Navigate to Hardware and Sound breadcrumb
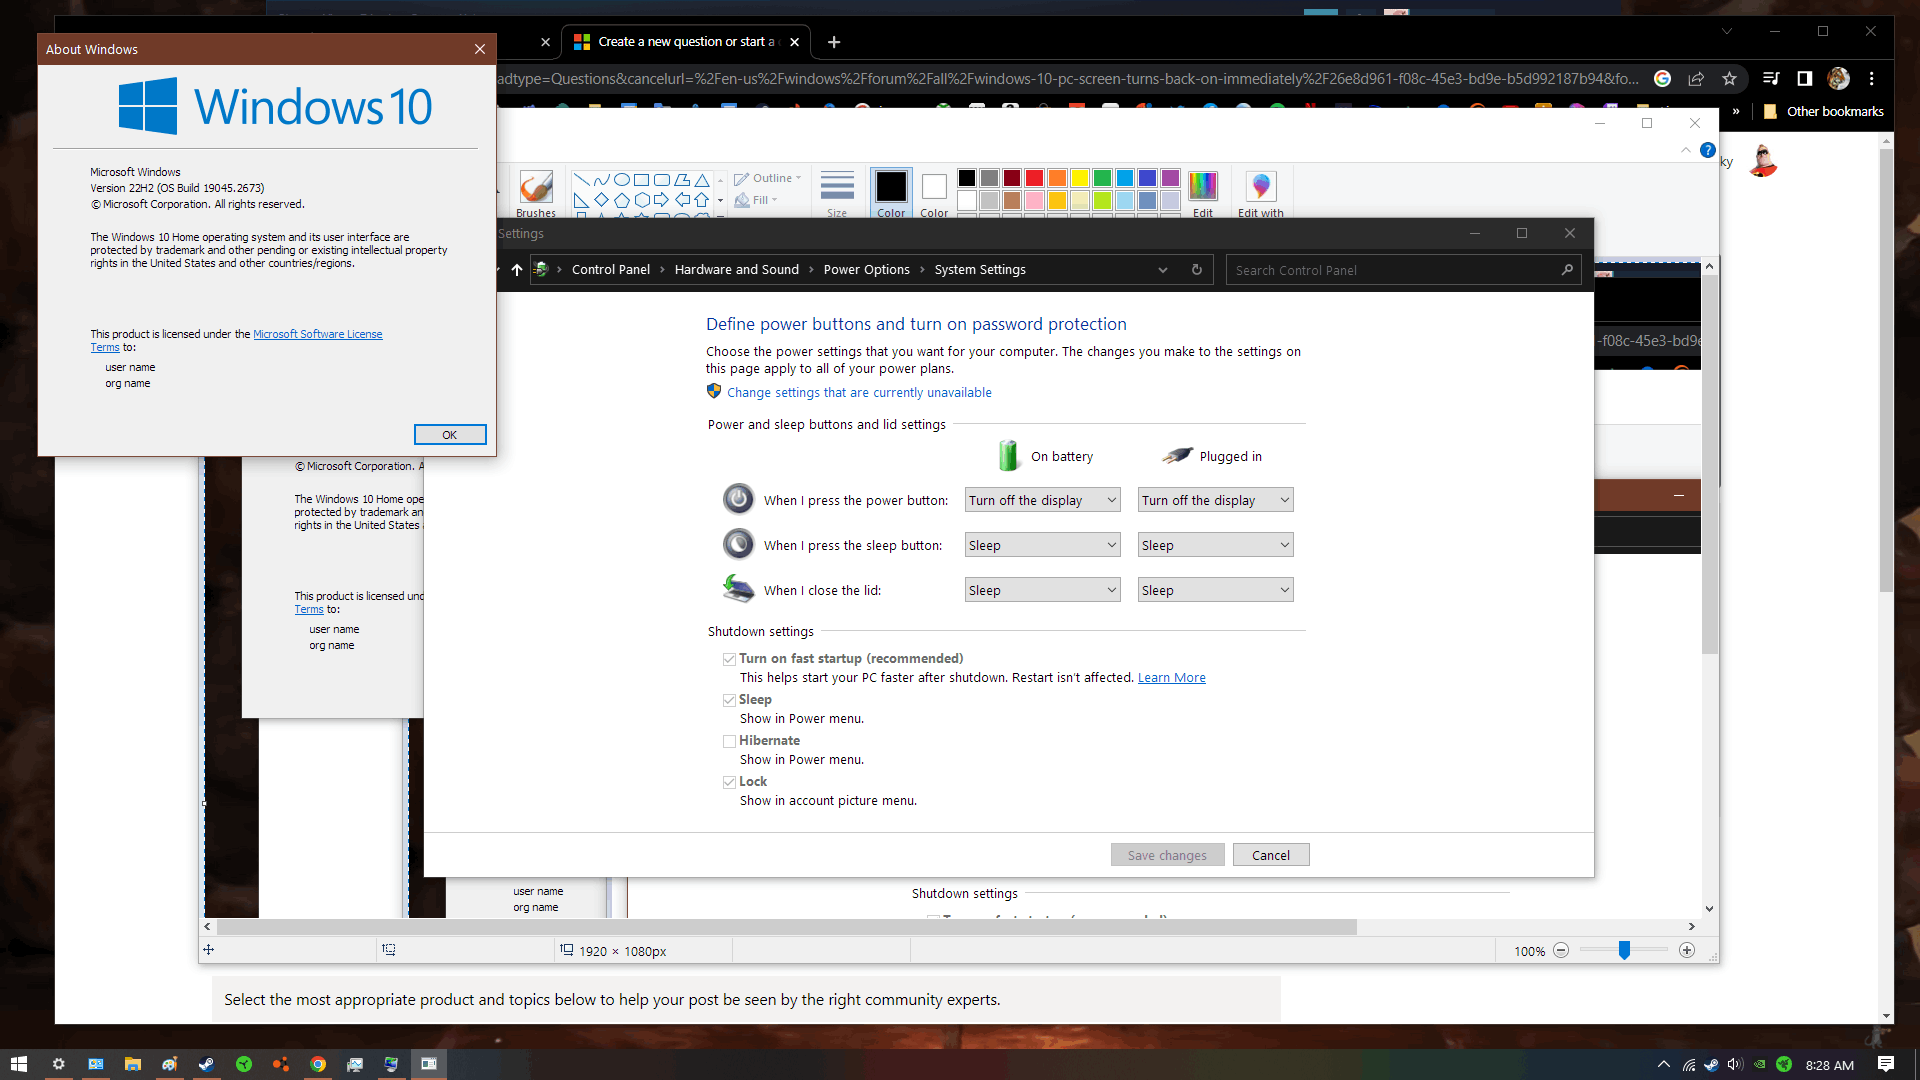 (x=736, y=270)
